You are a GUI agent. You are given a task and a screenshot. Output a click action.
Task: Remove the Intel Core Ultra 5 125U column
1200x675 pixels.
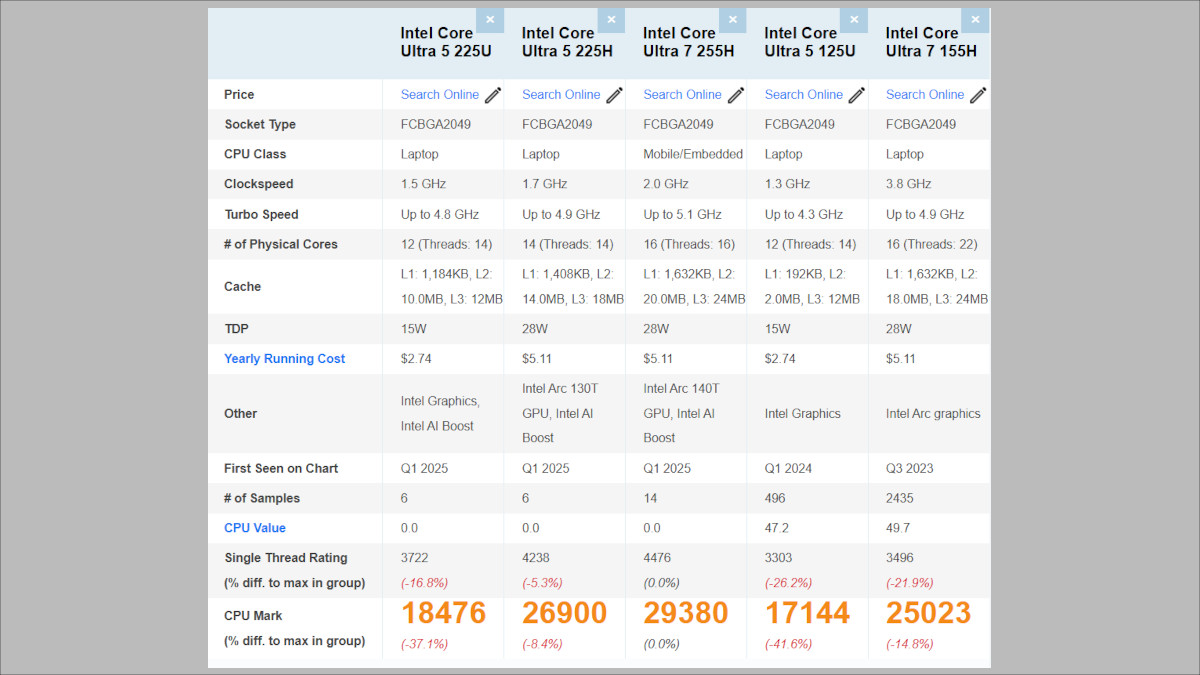[854, 19]
